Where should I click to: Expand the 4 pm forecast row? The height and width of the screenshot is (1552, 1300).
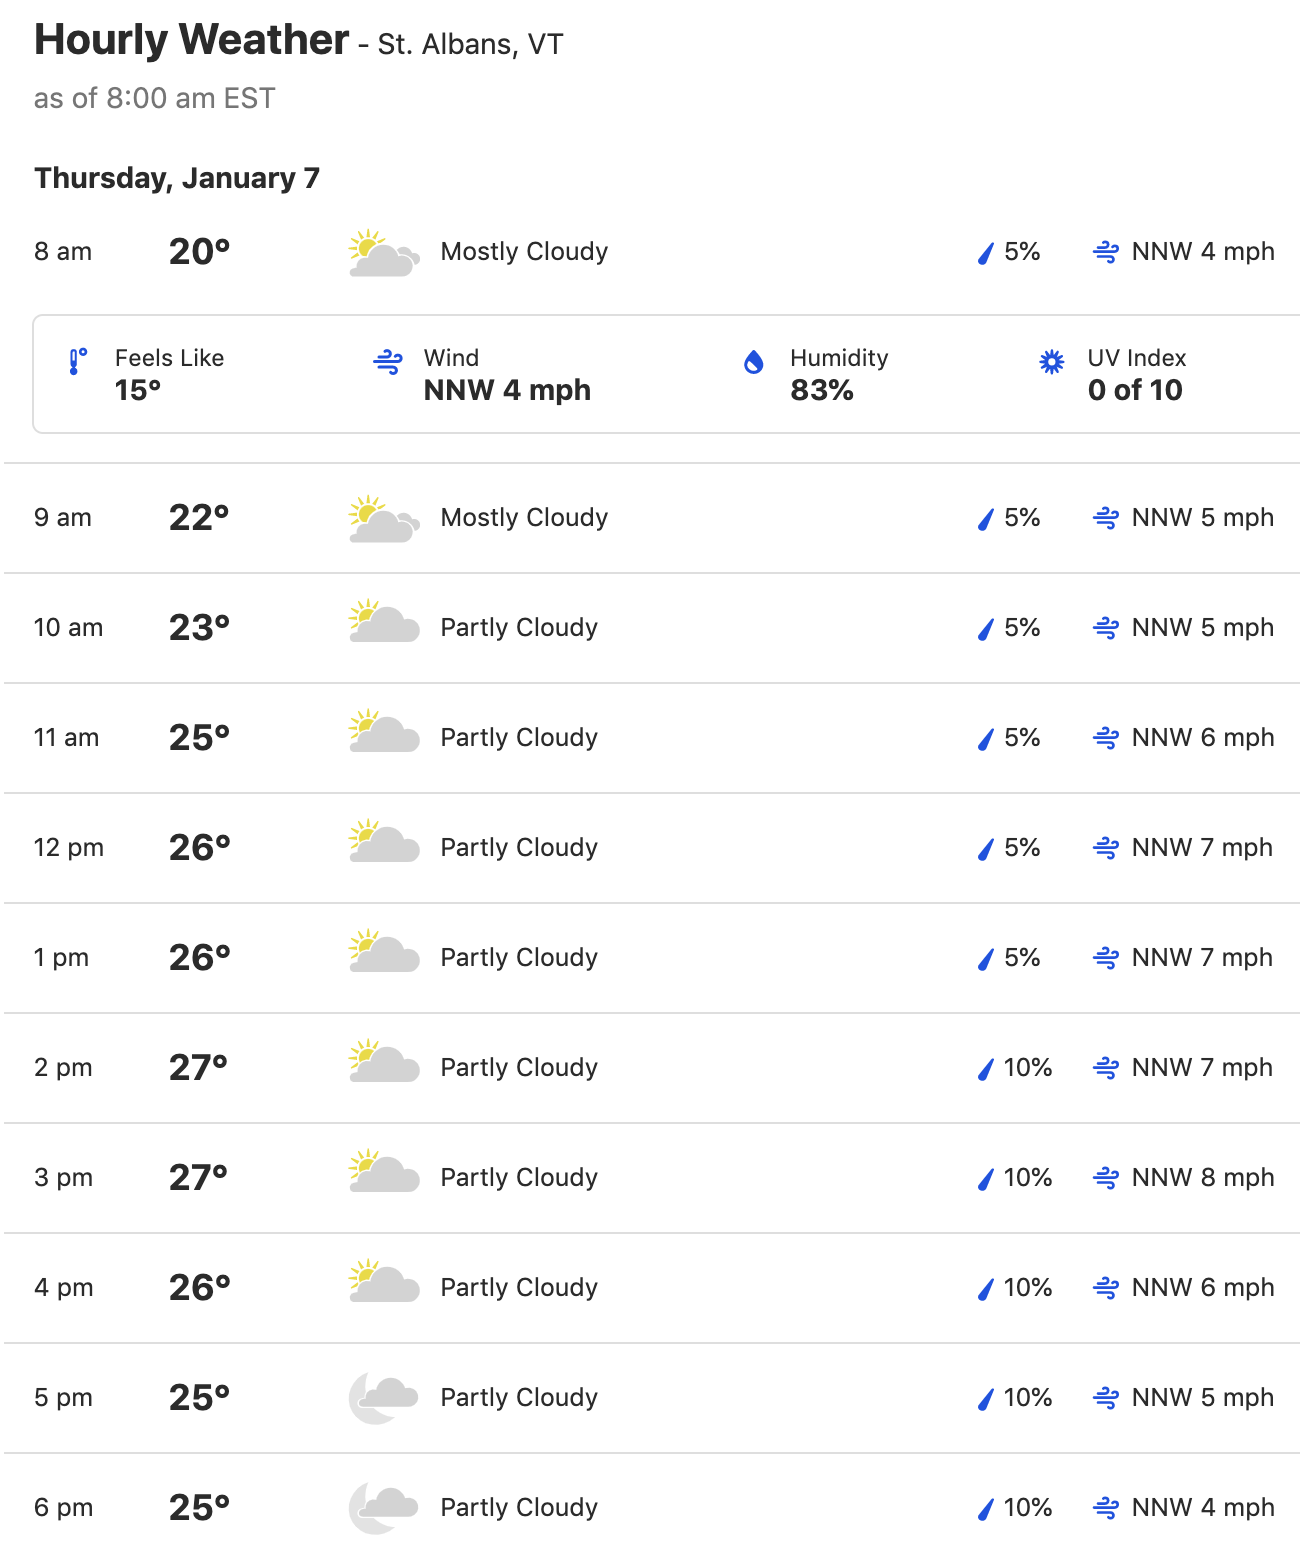click(x=652, y=1288)
